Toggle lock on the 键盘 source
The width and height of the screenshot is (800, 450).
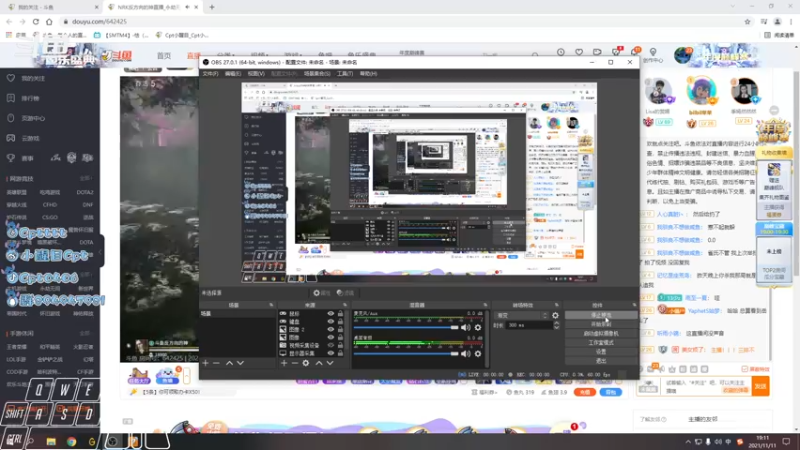[x=340, y=321]
